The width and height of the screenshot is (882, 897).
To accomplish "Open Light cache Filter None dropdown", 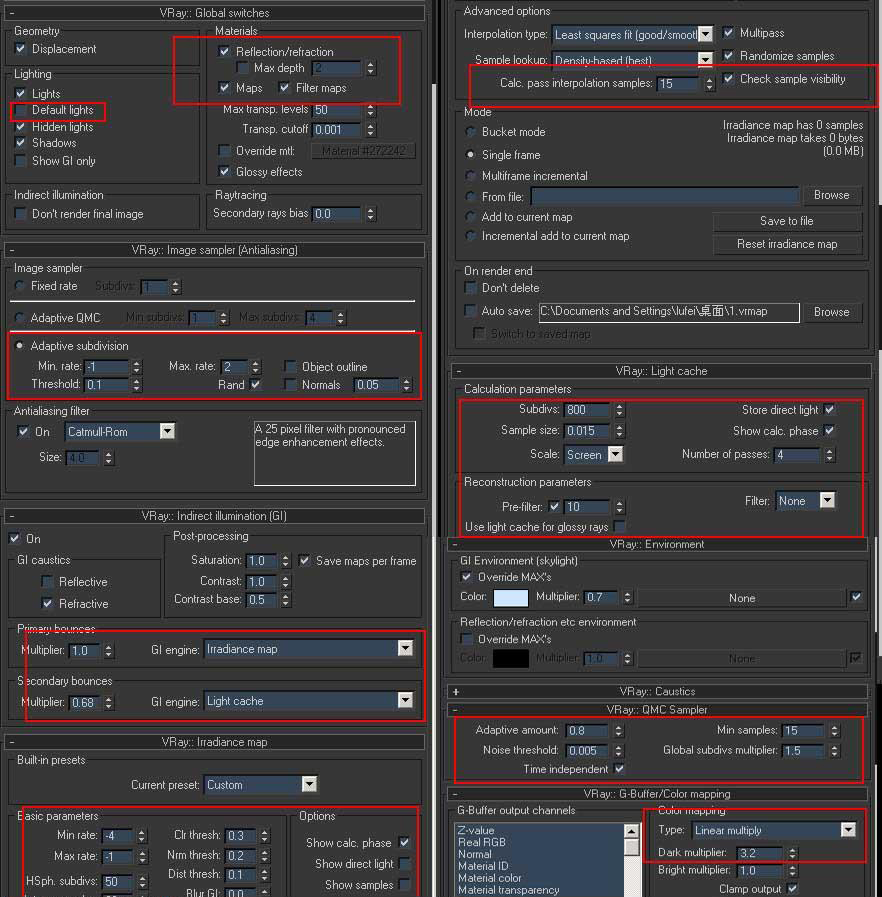I will point(827,501).
